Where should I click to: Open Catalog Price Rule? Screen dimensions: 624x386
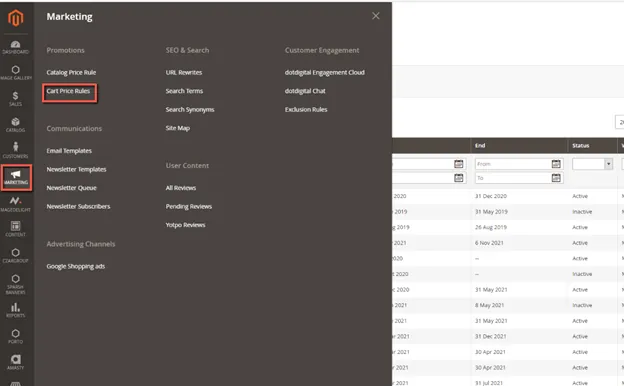tap(71, 72)
